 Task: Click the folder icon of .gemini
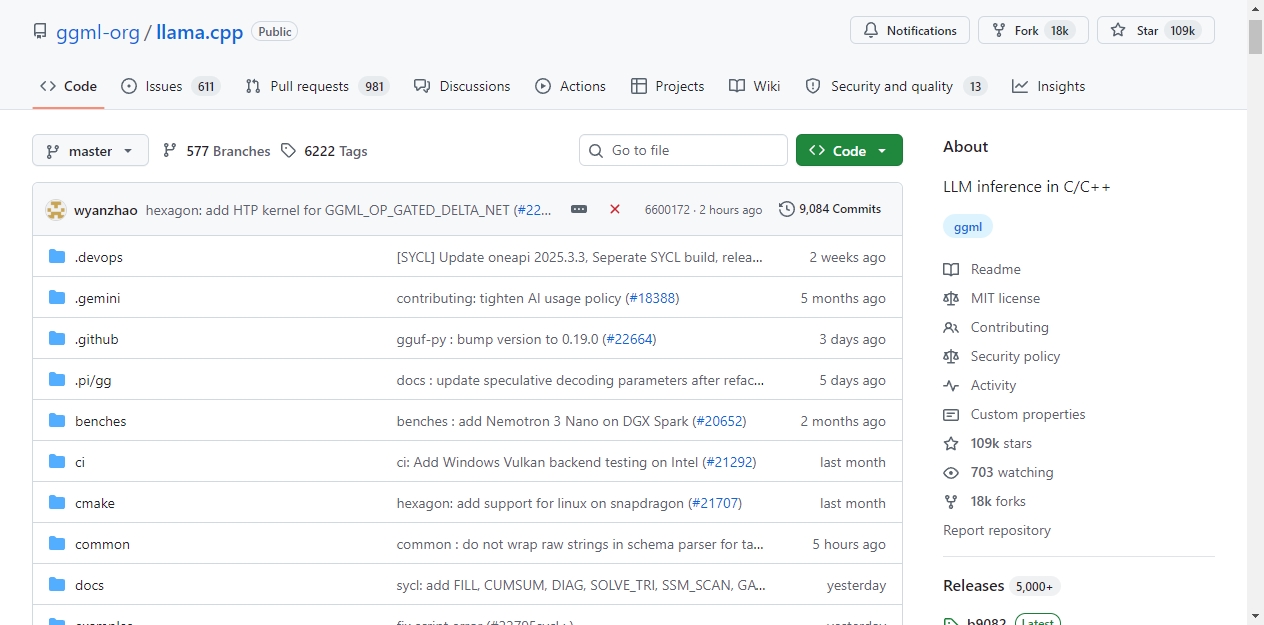tap(57, 298)
